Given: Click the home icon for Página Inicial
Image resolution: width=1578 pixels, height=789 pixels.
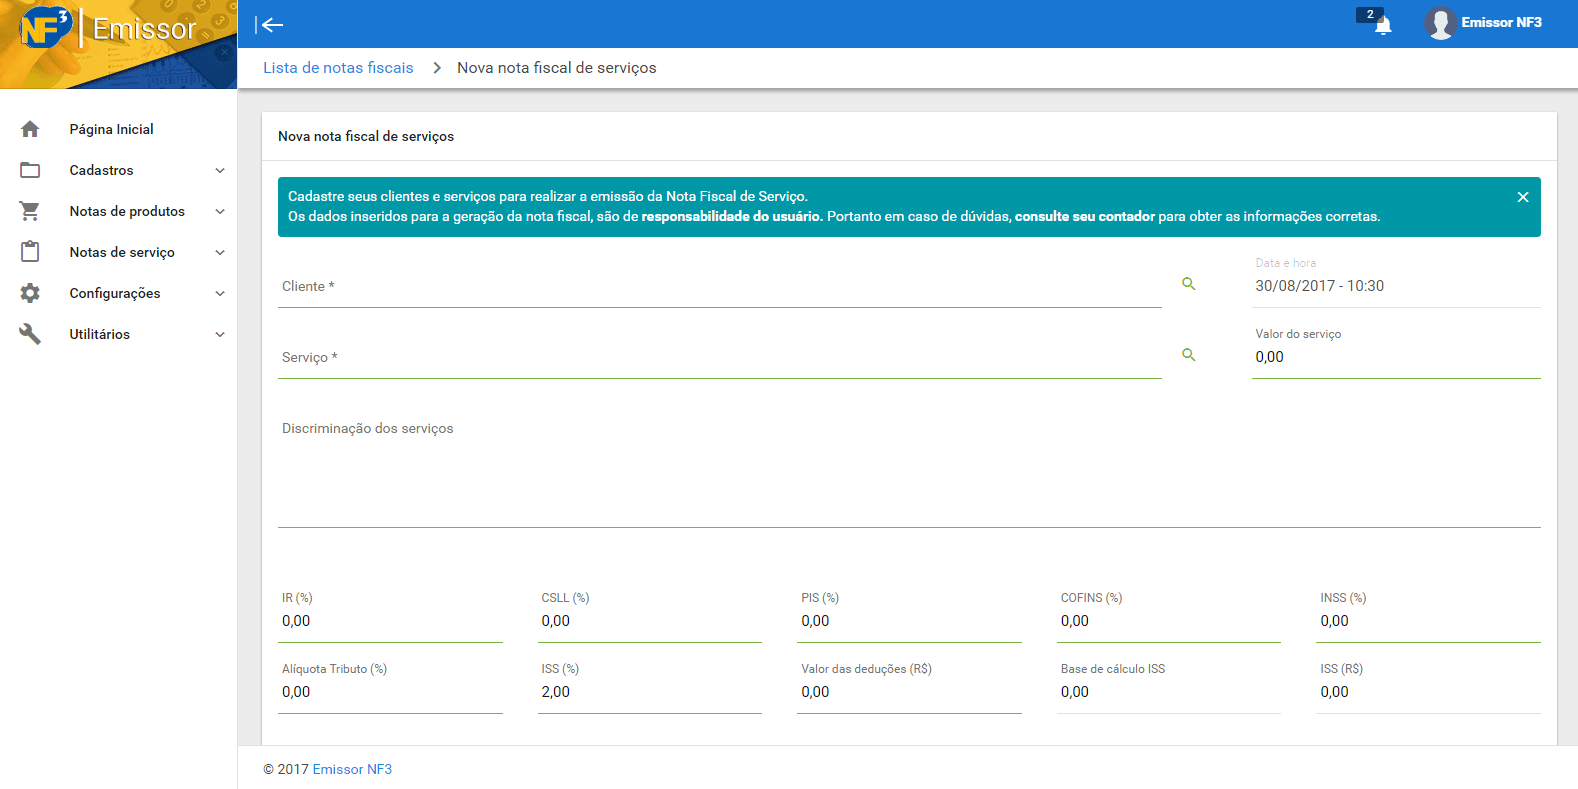Looking at the screenshot, I should 30,129.
